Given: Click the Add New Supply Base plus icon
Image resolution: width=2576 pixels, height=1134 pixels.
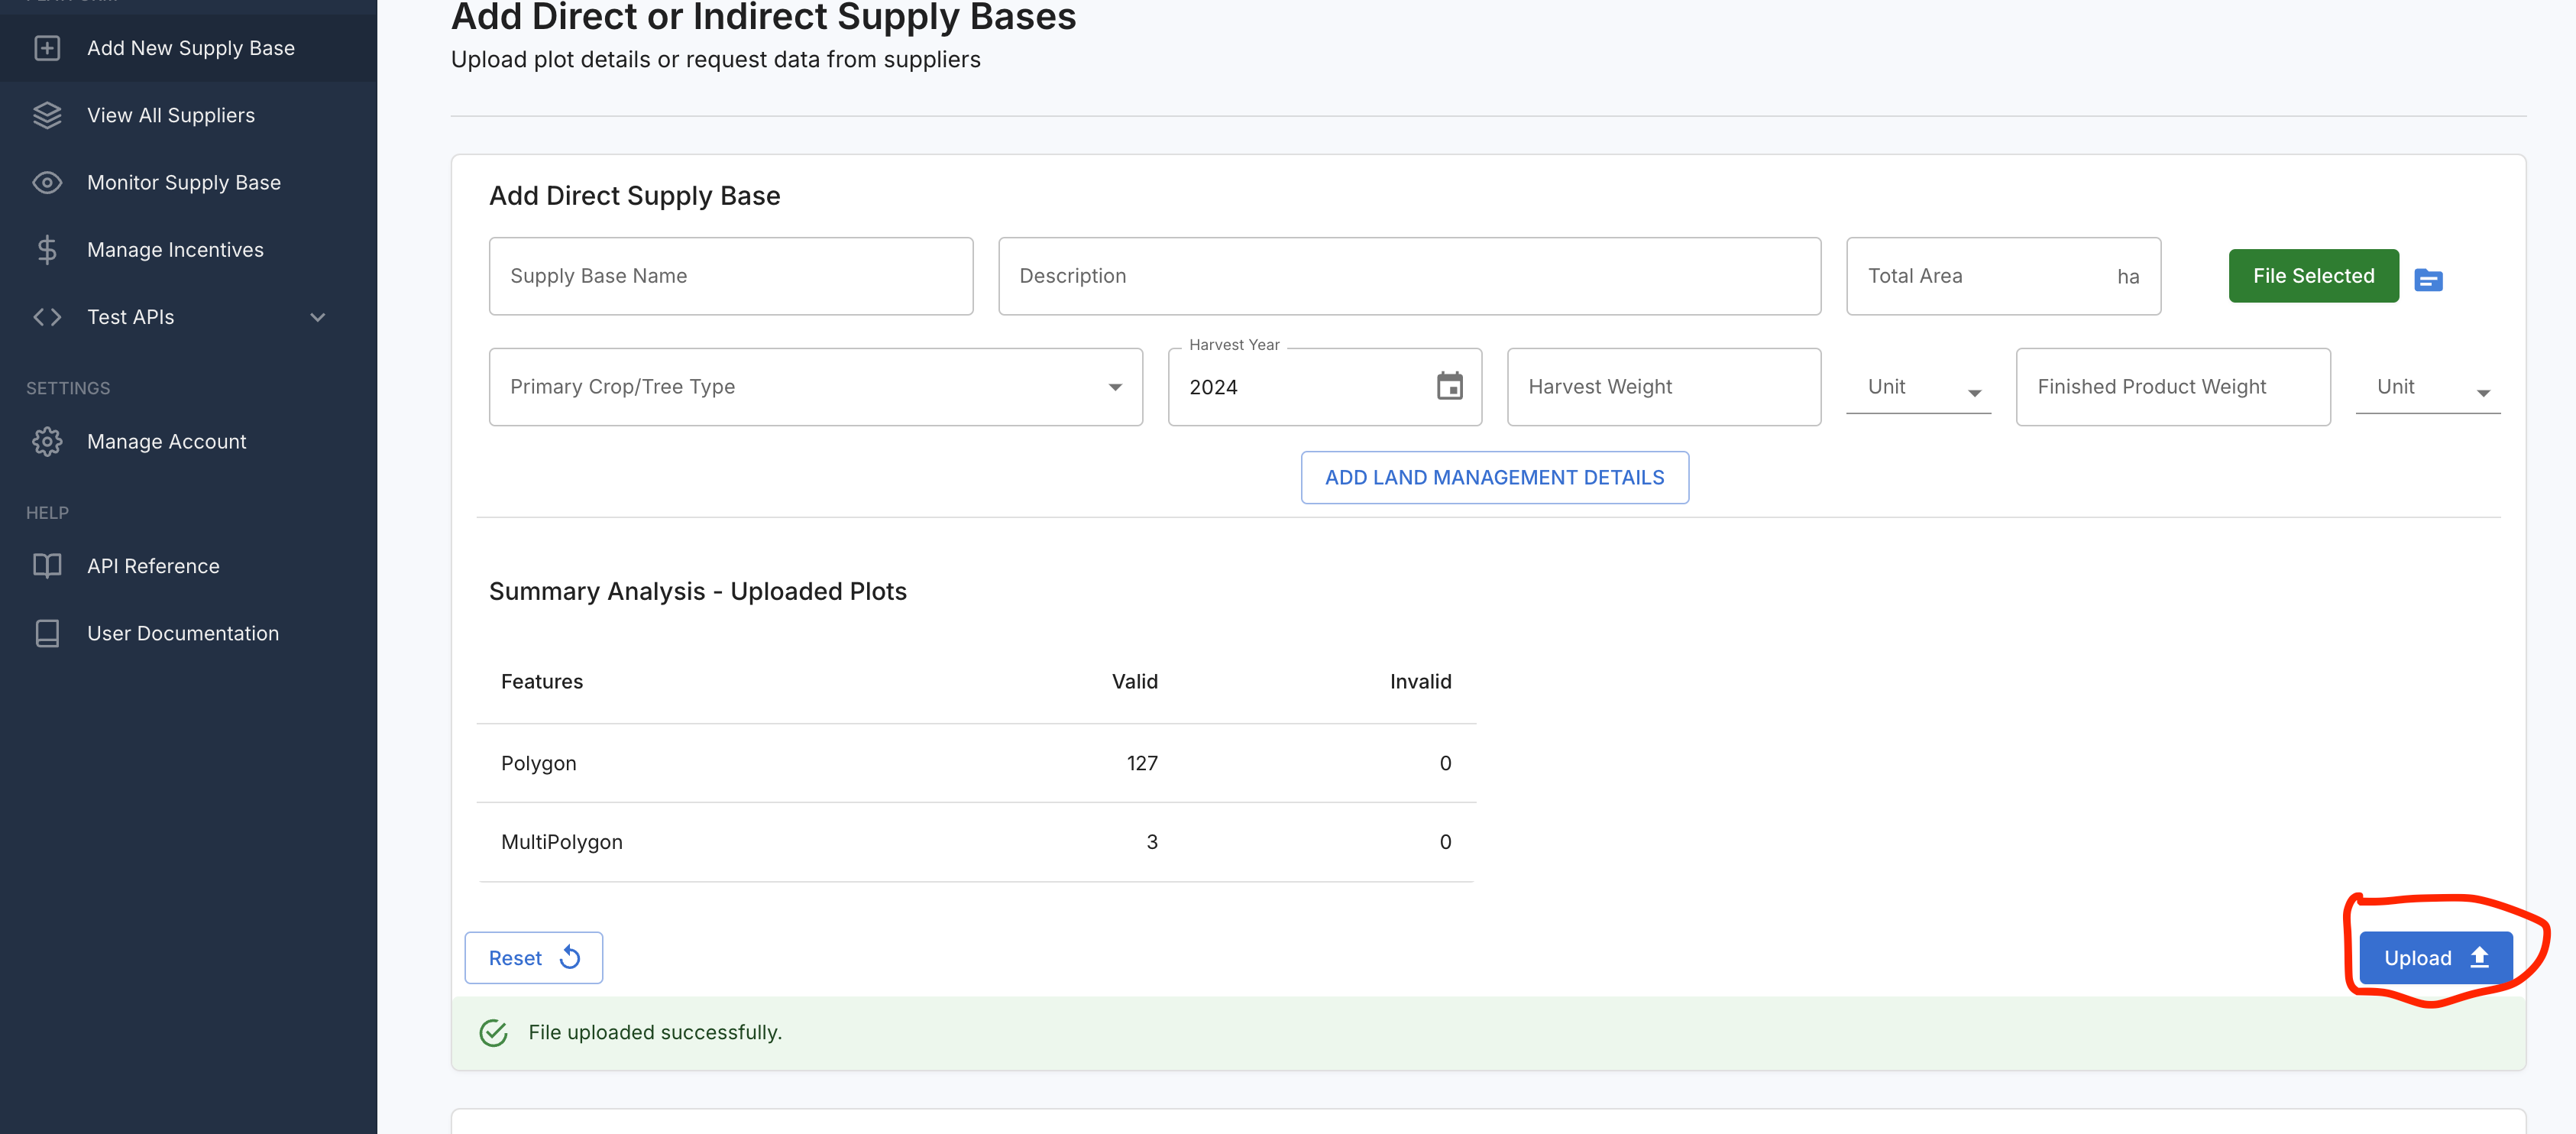Looking at the screenshot, I should [x=47, y=48].
